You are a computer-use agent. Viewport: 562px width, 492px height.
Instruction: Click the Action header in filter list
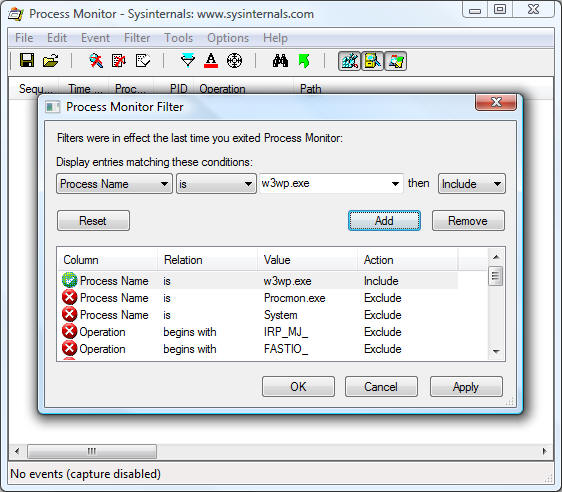[408, 259]
